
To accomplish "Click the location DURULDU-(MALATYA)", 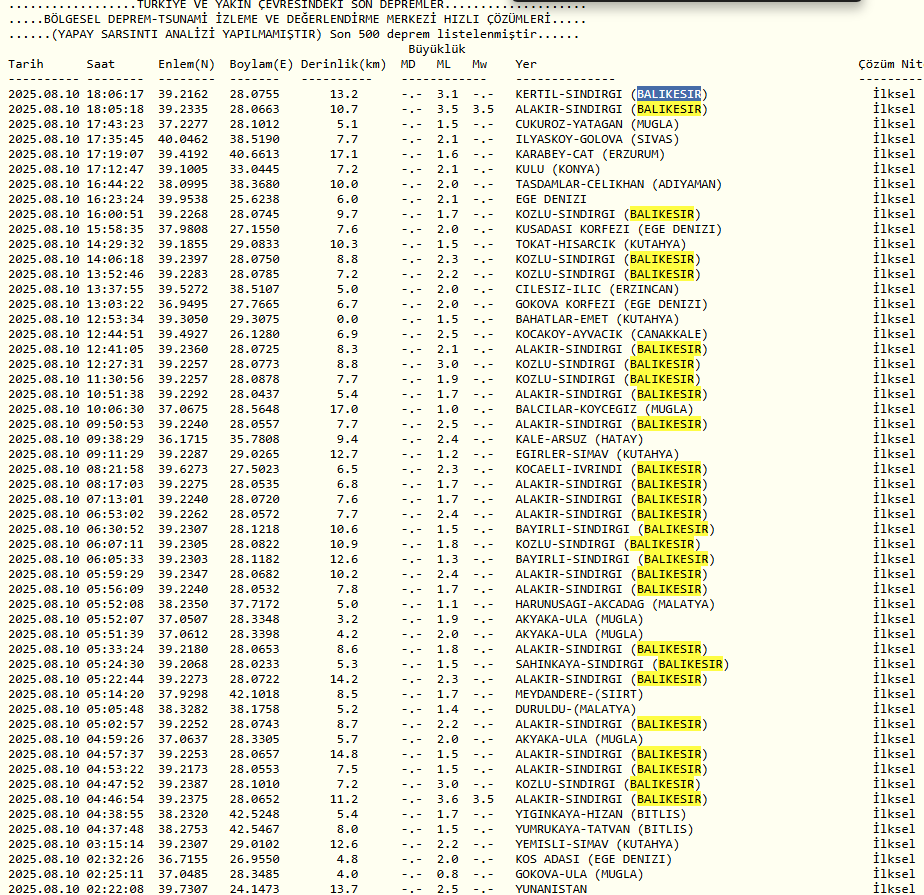I will pyautogui.click(x=576, y=709).
